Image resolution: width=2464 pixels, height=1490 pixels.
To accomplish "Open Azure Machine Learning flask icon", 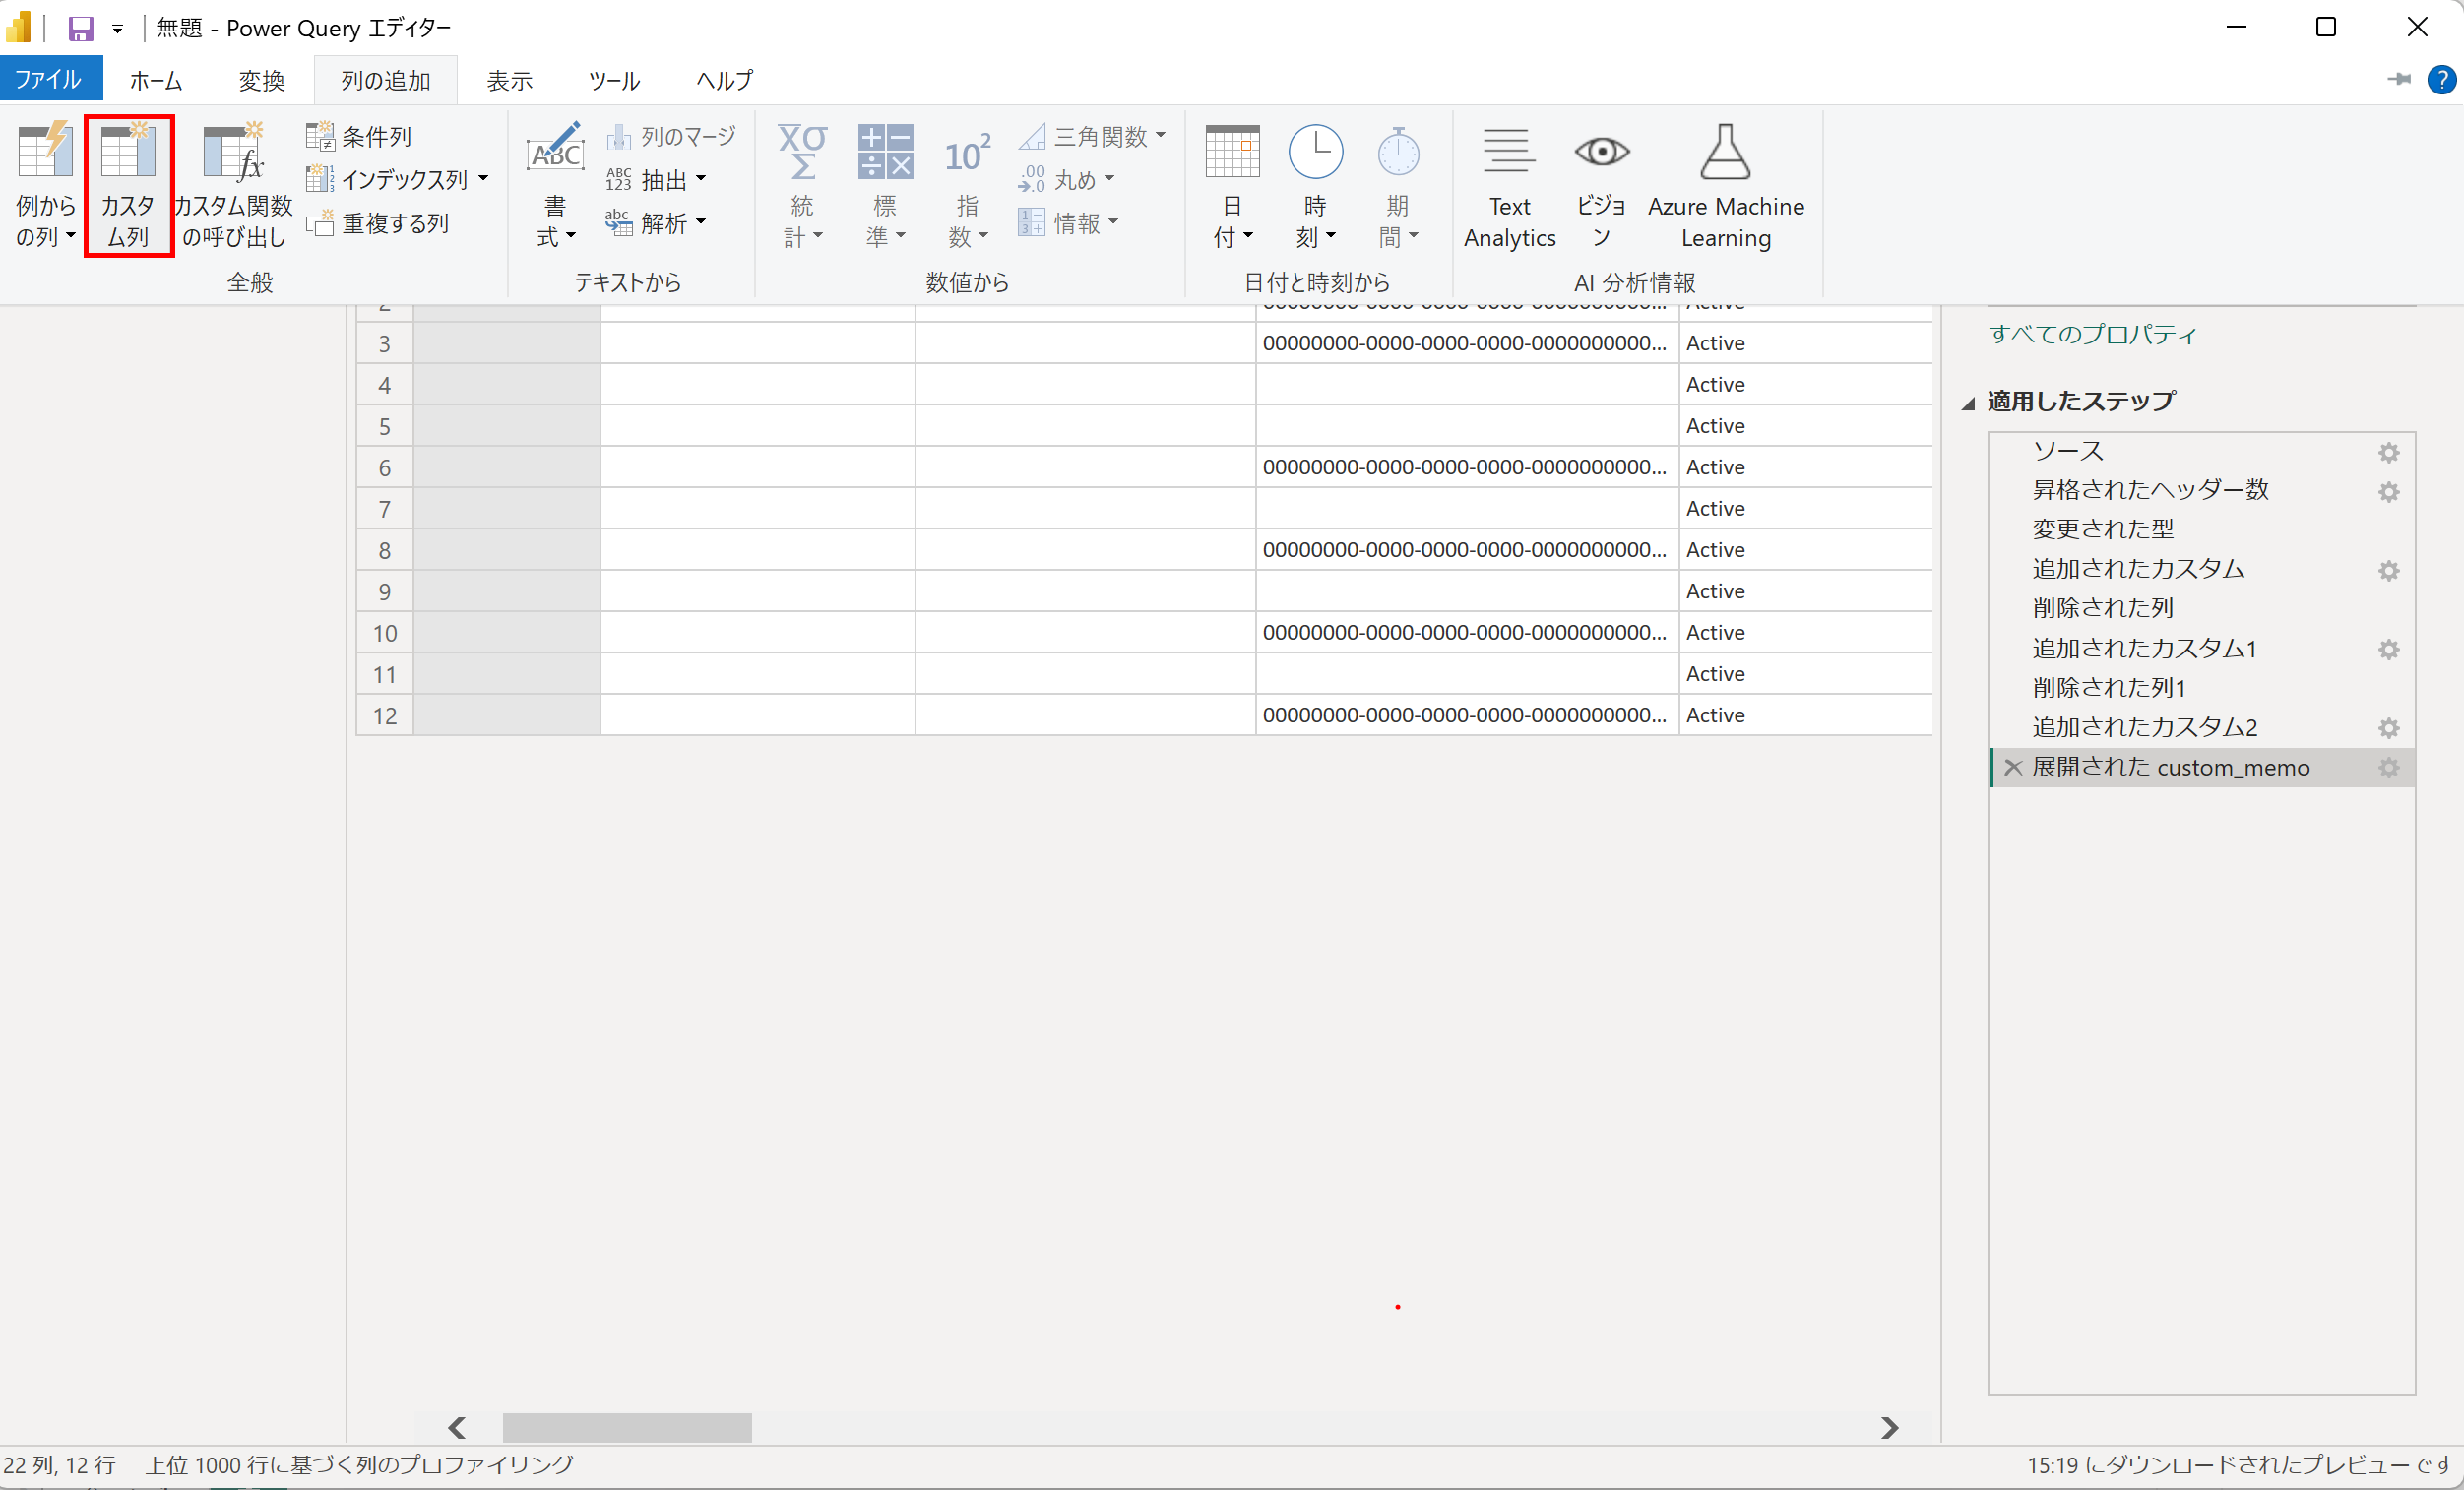I will click(x=1725, y=152).
